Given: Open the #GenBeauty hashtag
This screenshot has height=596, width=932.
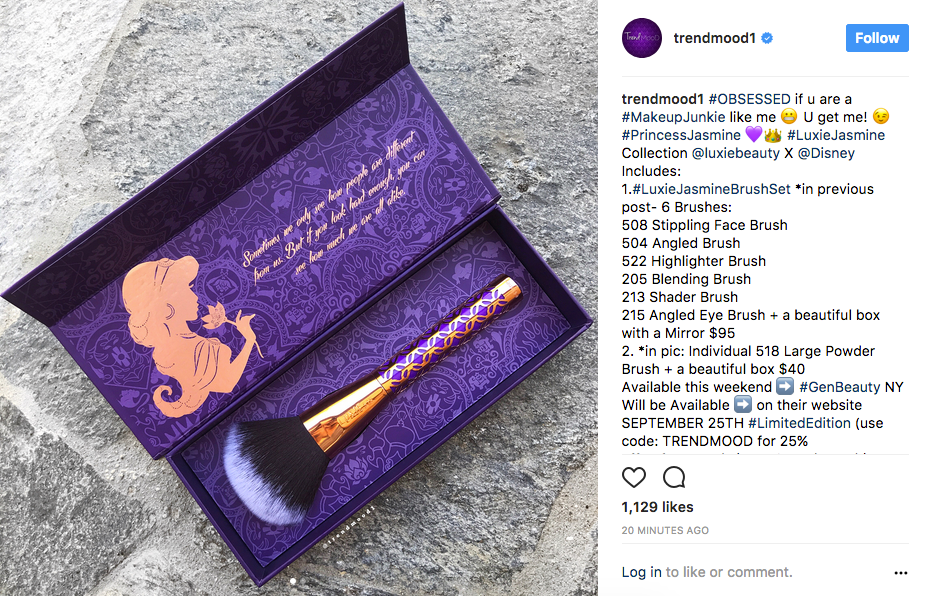Looking at the screenshot, I should point(839,387).
